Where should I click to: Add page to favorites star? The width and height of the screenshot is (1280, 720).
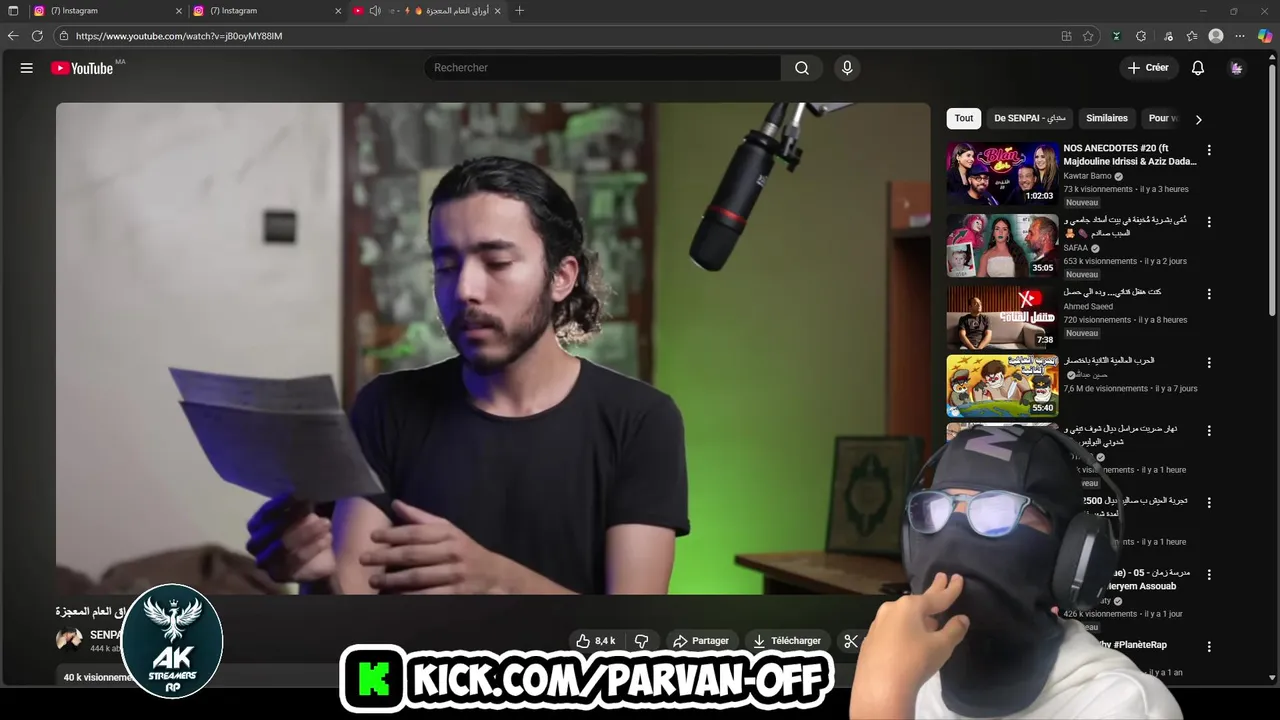(1088, 36)
